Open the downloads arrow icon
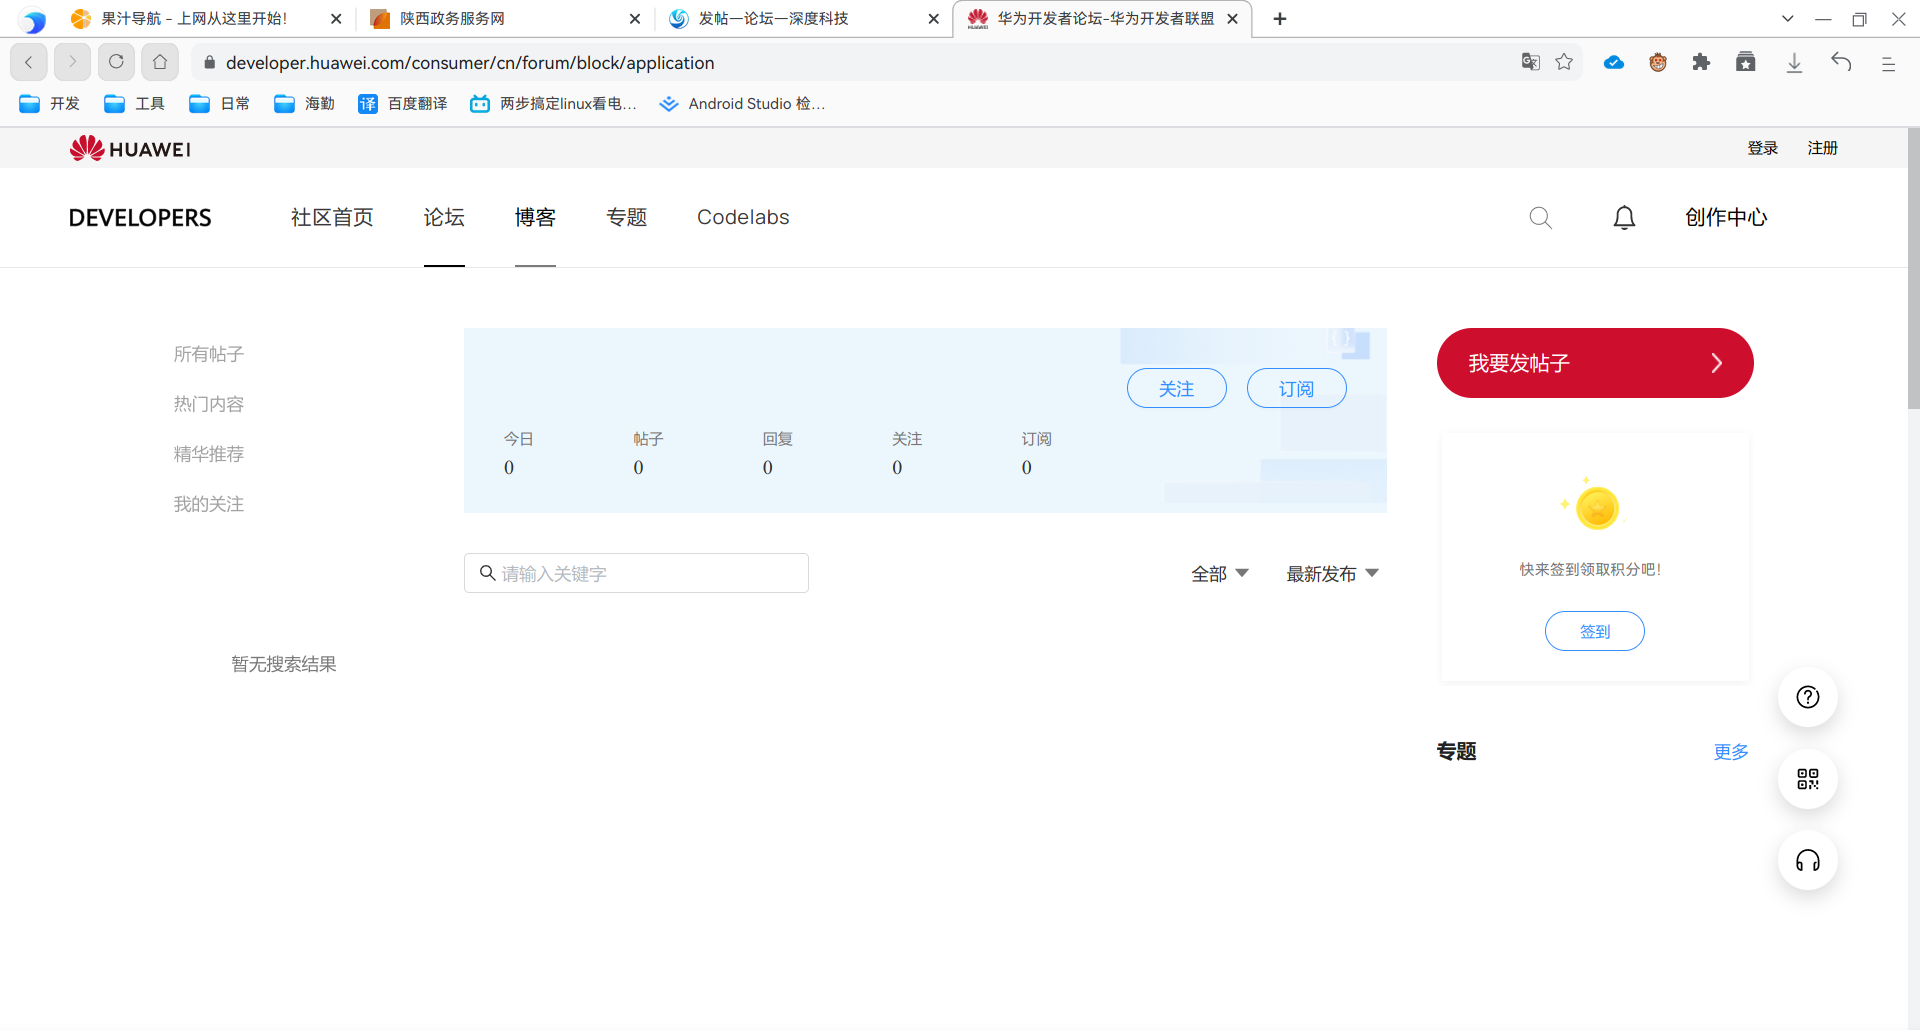This screenshot has width=1920, height=1030. (x=1795, y=63)
